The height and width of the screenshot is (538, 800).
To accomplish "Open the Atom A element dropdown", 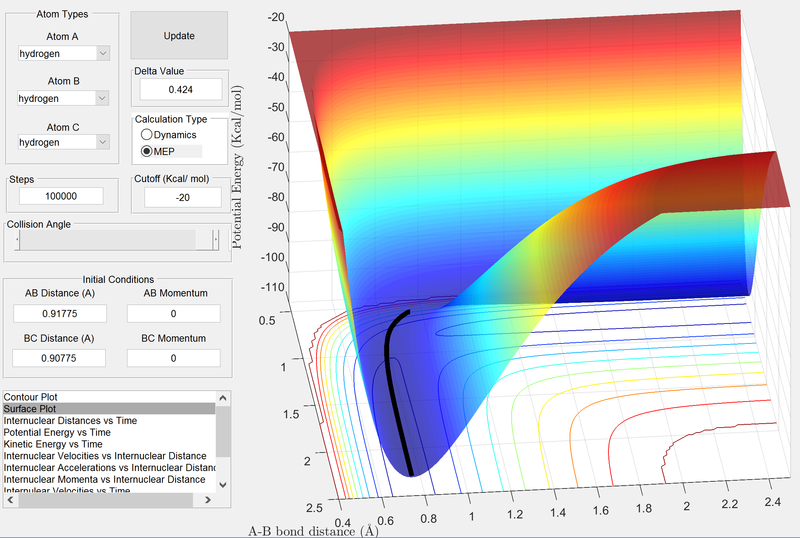I will coord(64,54).
